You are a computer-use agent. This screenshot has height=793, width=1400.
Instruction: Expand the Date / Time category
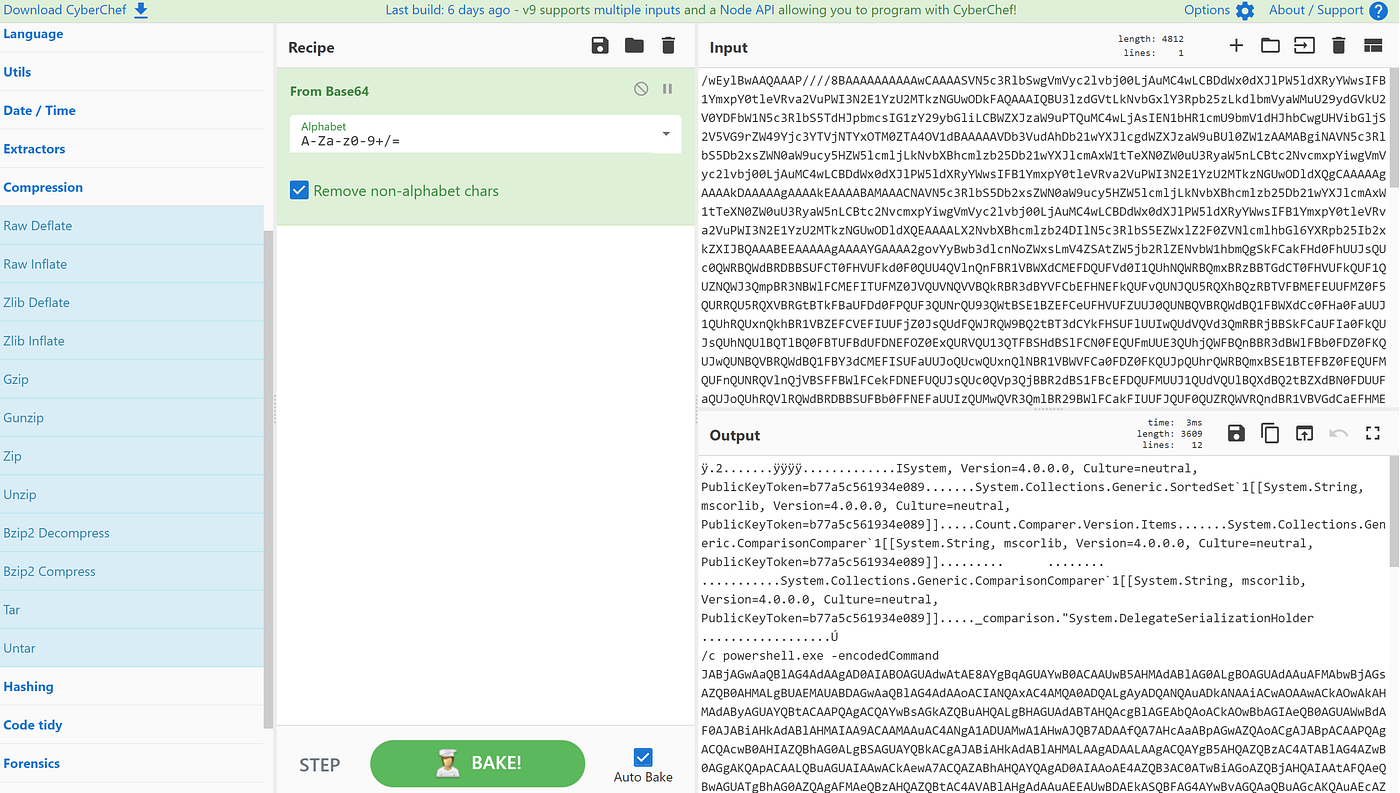click(x=39, y=110)
